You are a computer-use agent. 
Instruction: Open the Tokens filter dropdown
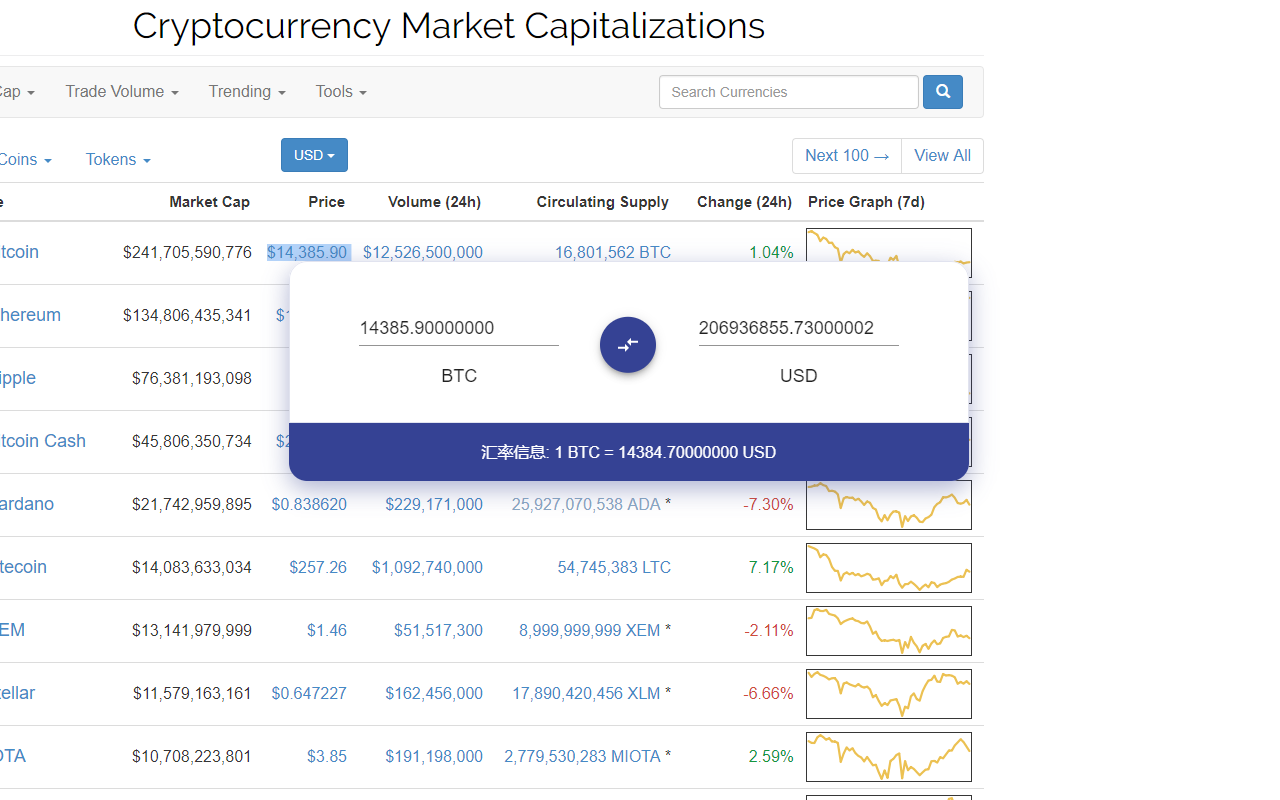(x=118, y=160)
